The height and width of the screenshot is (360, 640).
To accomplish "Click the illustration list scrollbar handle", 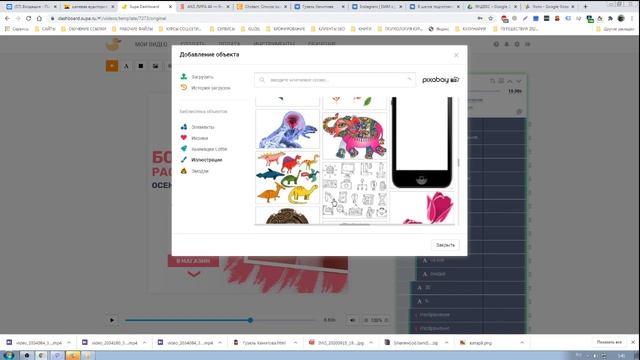I will click(458, 162).
